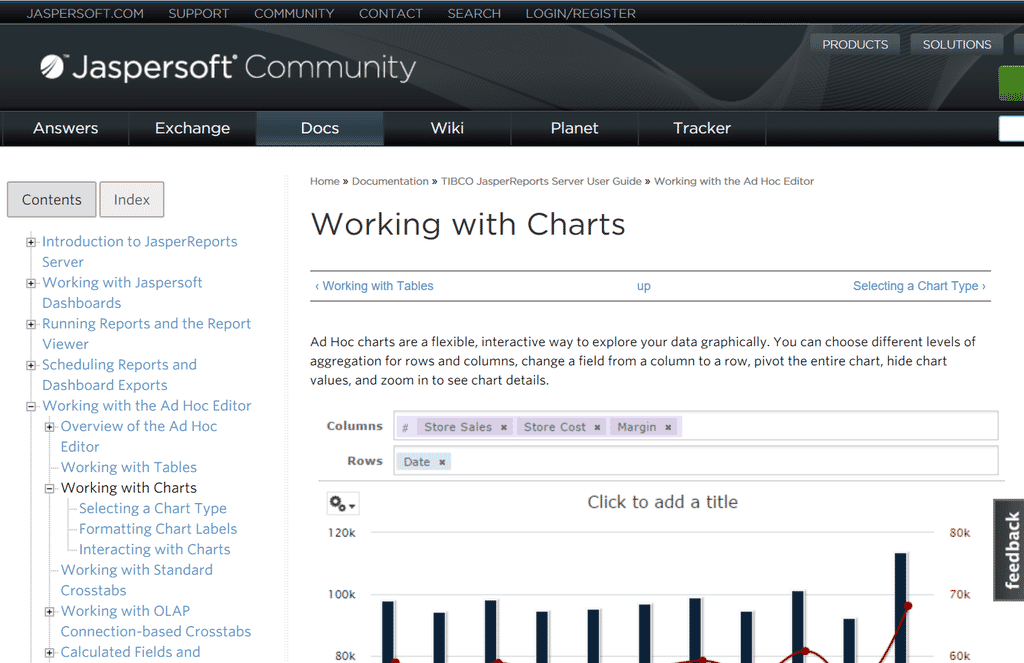
Task: Open the Answers section
Action: click(65, 128)
